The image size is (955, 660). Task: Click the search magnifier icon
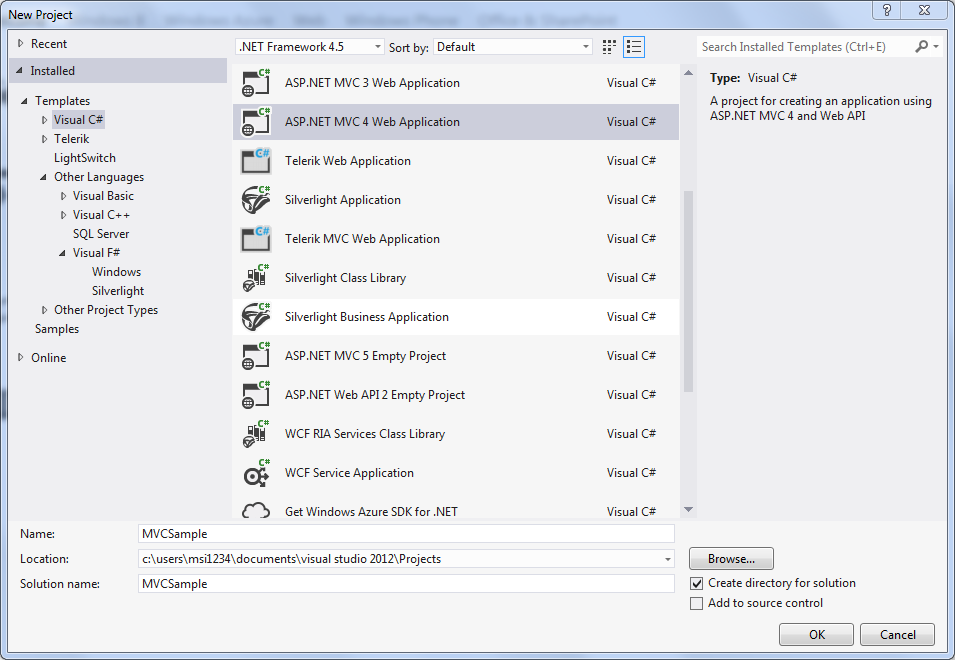(921, 46)
